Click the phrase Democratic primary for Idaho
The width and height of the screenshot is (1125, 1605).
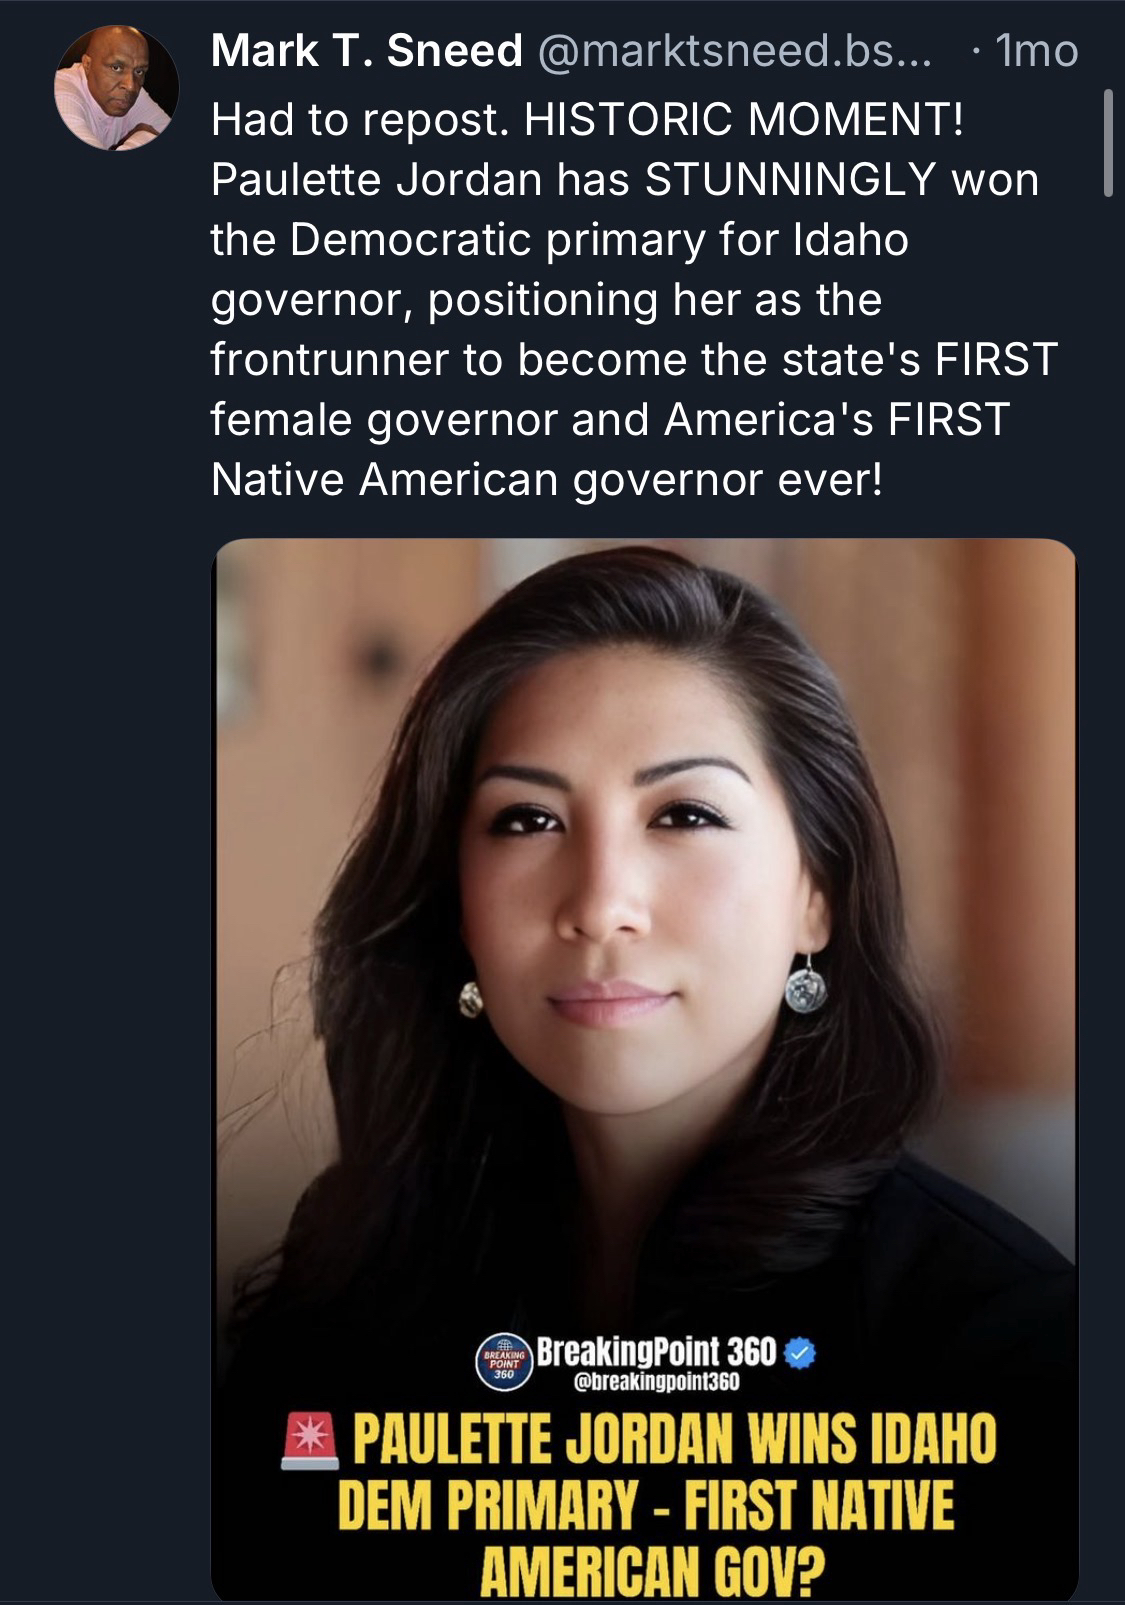click(x=599, y=241)
